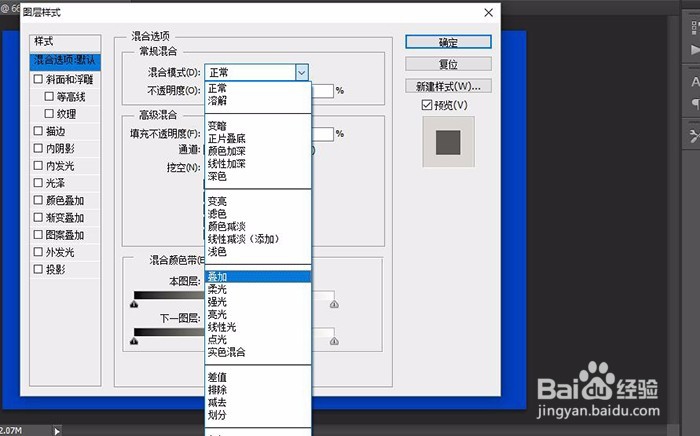The height and width of the screenshot is (436, 700).
Task: Choose 滤色 blend mode
Action: pyautogui.click(x=258, y=214)
